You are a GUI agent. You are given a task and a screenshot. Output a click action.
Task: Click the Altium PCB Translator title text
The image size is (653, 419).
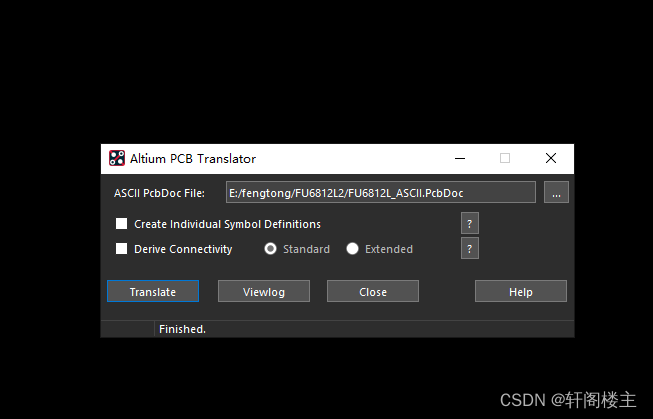click(193, 159)
